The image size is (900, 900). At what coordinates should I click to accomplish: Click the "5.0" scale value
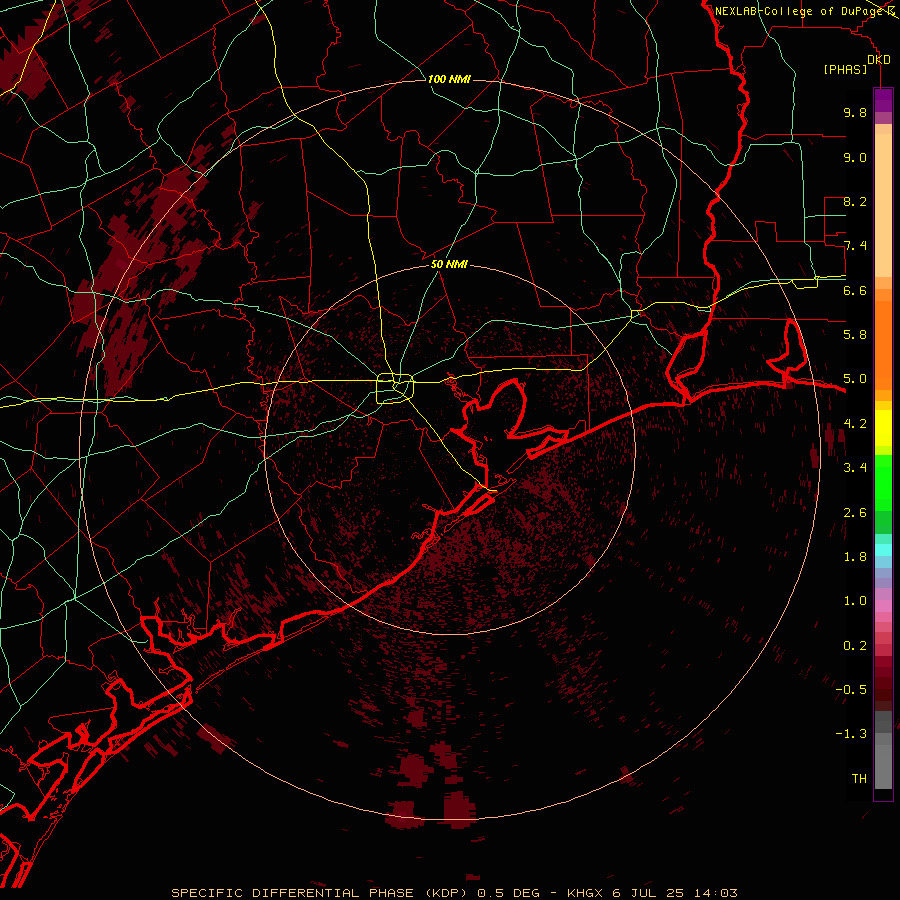click(x=855, y=379)
